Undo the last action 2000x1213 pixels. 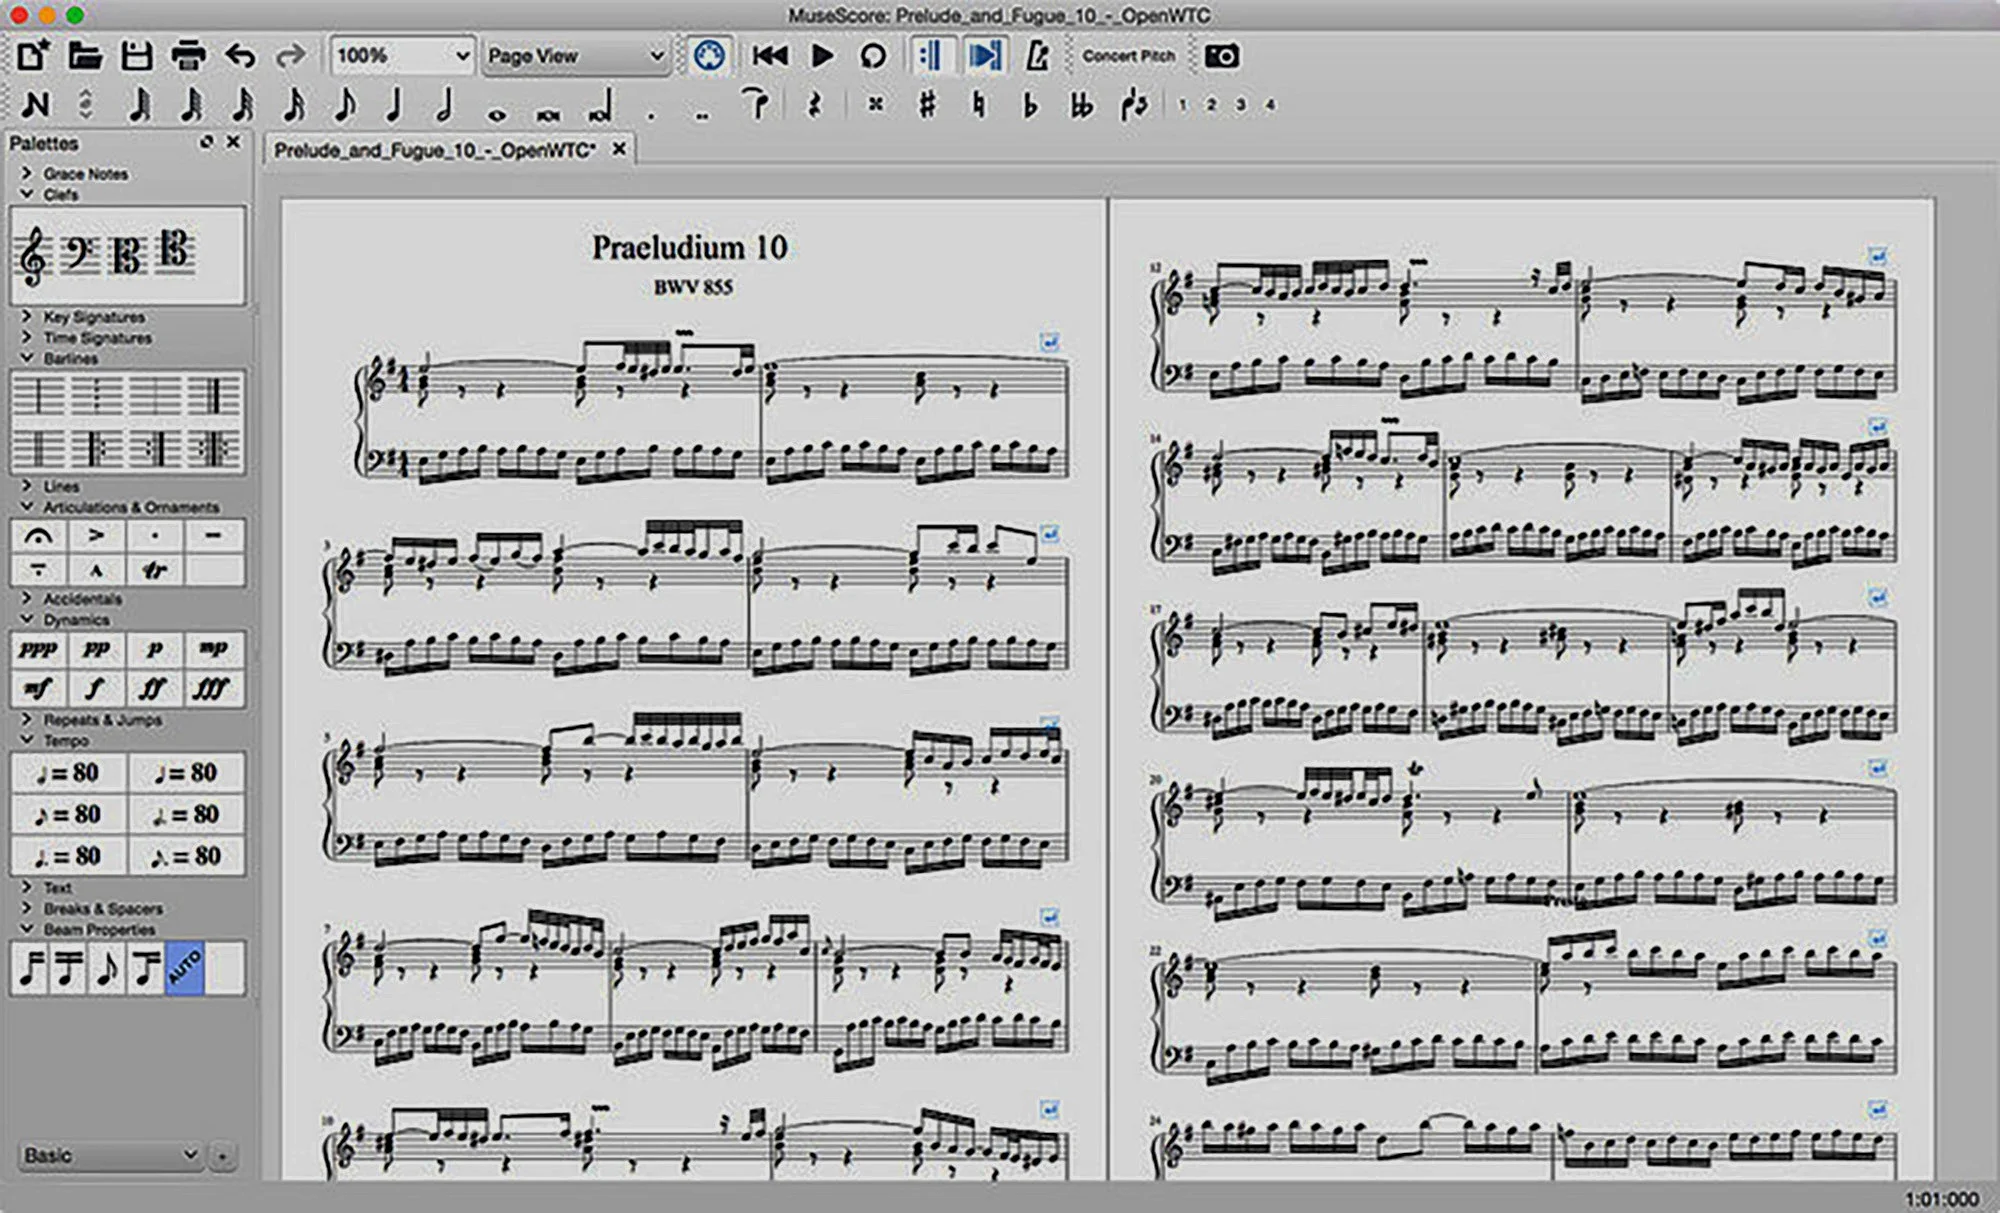(240, 55)
